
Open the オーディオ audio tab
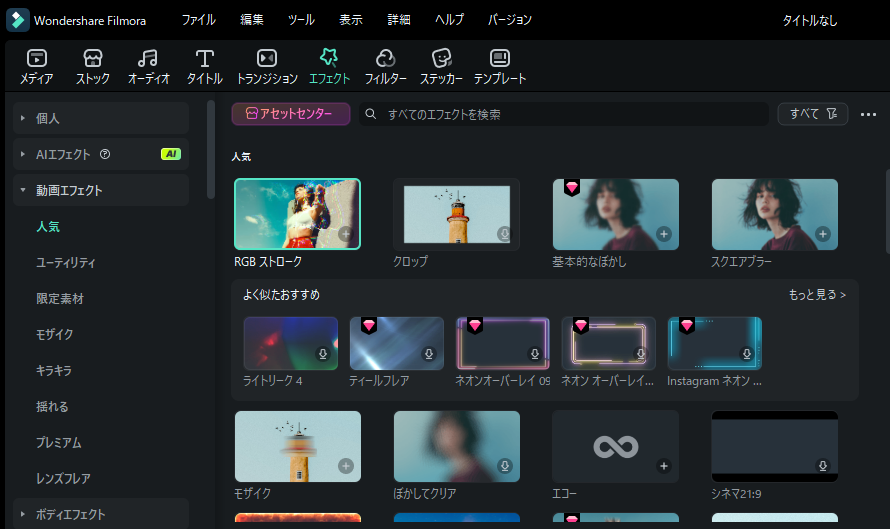pos(148,67)
